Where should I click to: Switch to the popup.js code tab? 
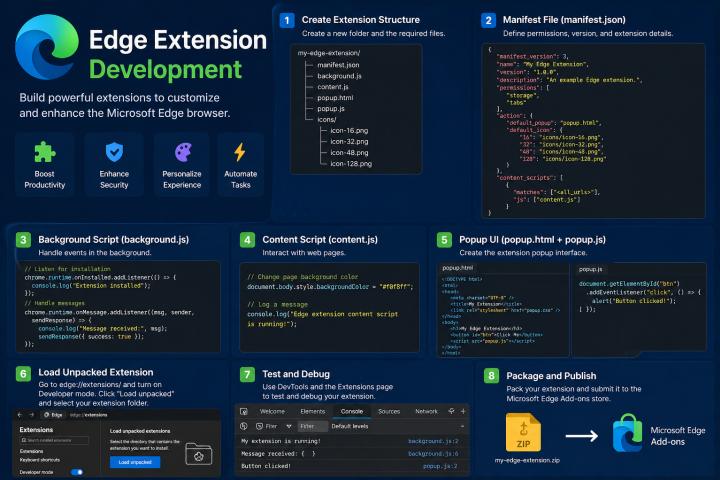(591, 269)
